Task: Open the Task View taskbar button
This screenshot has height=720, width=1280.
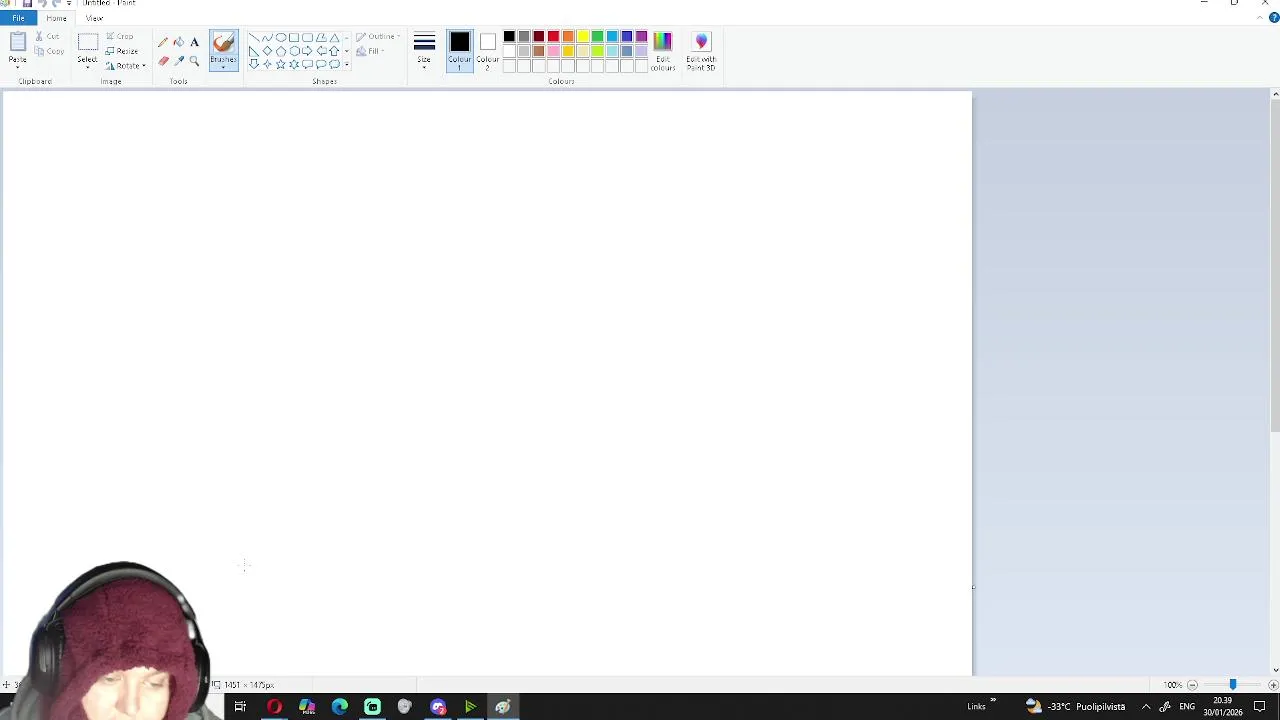Action: pyautogui.click(x=240, y=707)
